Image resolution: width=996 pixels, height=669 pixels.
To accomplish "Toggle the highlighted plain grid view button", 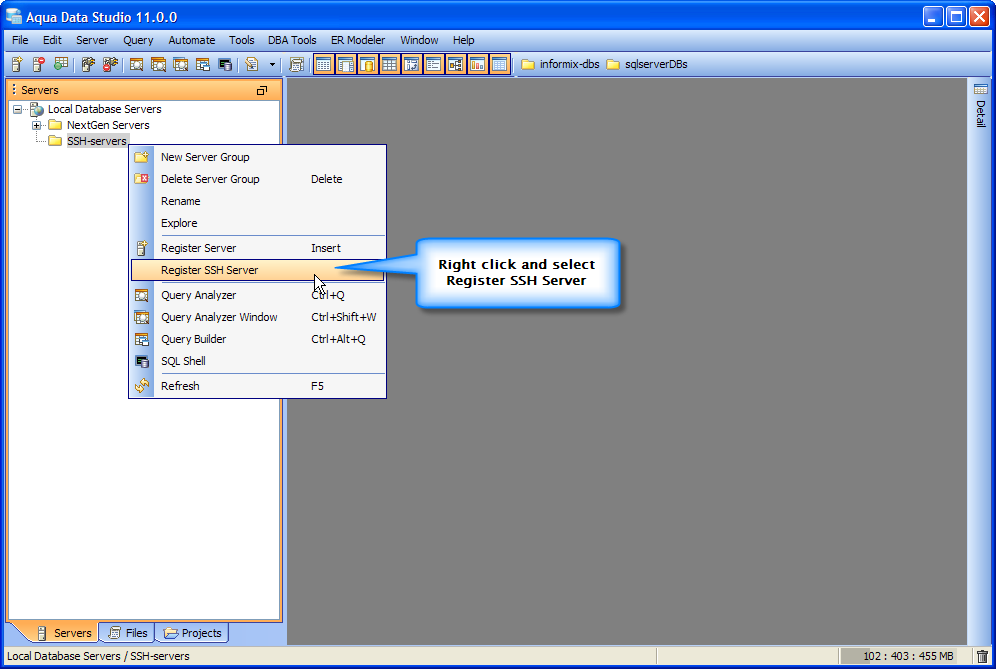I will [x=389, y=64].
